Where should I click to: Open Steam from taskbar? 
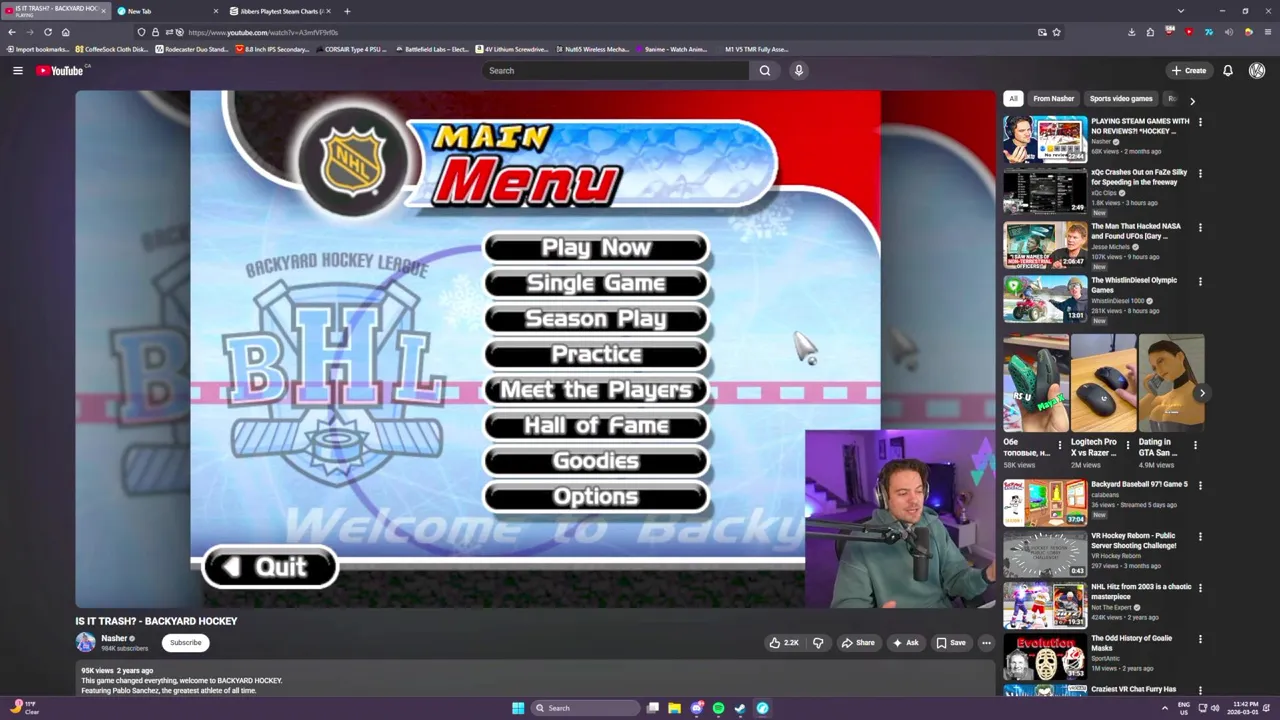point(740,708)
